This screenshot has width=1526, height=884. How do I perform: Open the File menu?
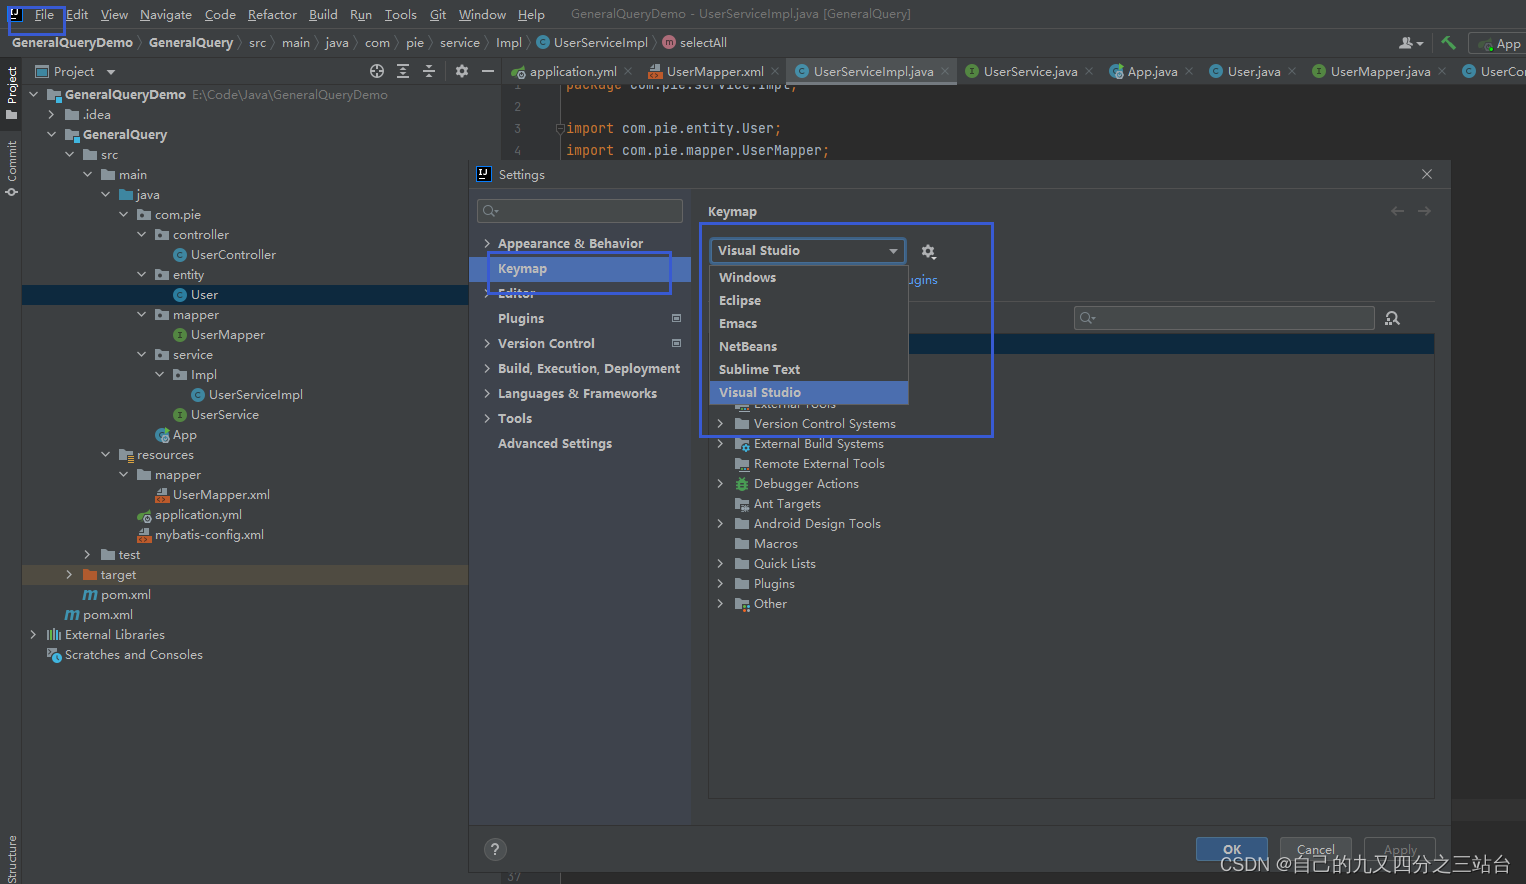tap(44, 14)
